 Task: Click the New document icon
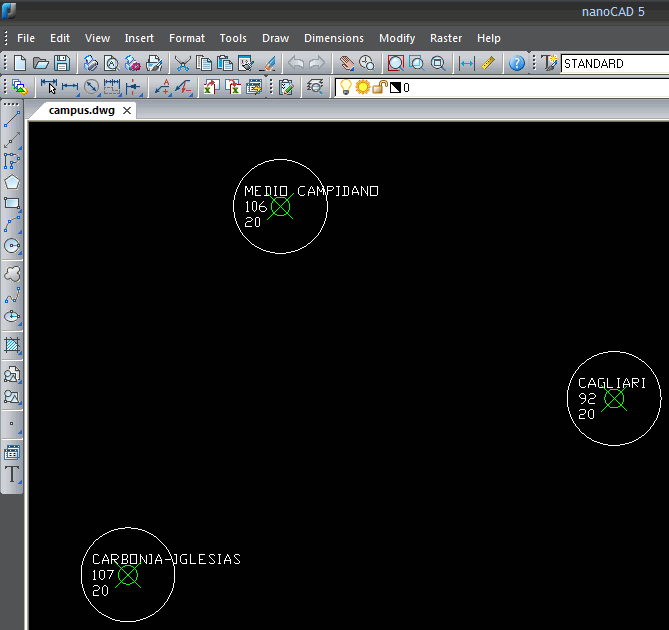pyautogui.click(x=20, y=63)
